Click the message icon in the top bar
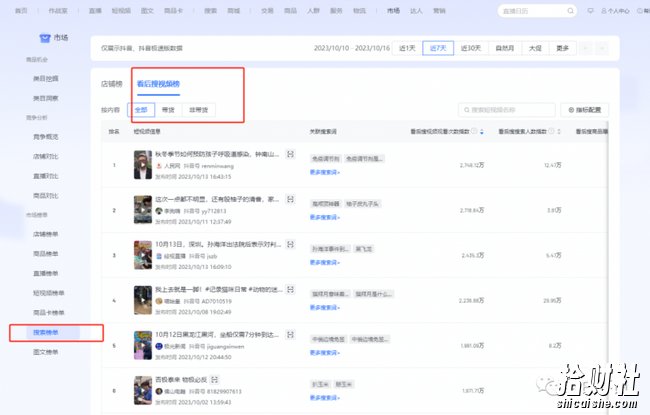This screenshot has height=415, width=650. click(x=590, y=11)
